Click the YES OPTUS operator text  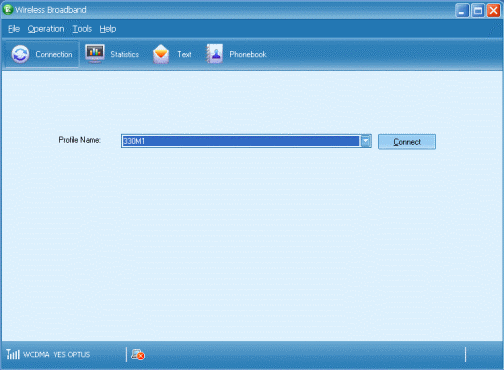pyautogui.click(x=72, y=354)
